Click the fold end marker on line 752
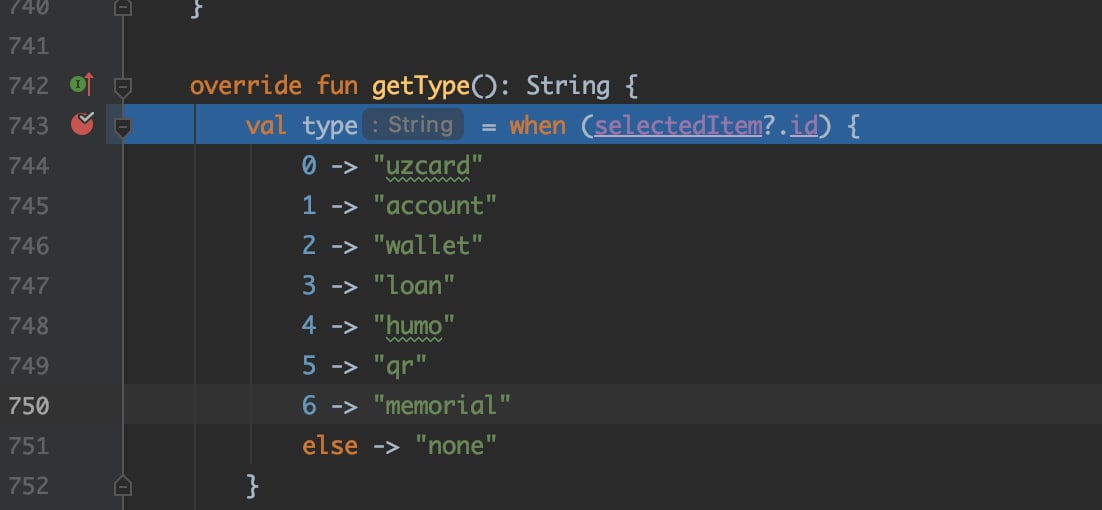 click(x=123, y=485)
